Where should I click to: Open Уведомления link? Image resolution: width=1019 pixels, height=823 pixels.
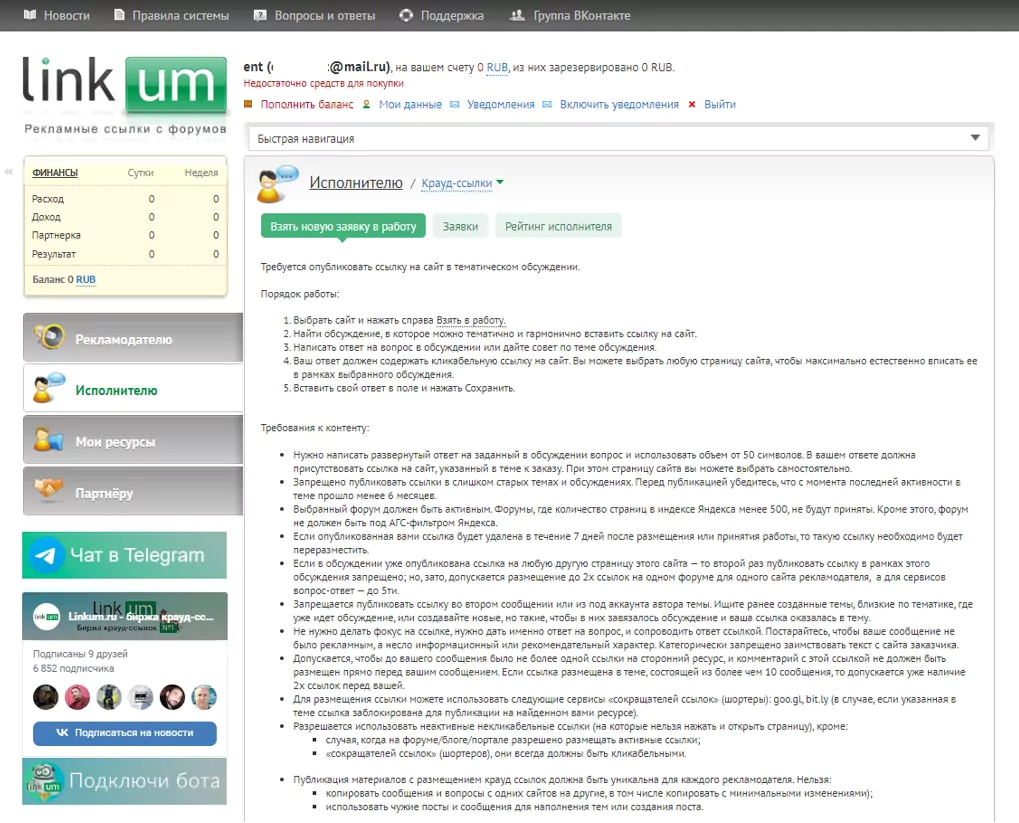(500, 104)
